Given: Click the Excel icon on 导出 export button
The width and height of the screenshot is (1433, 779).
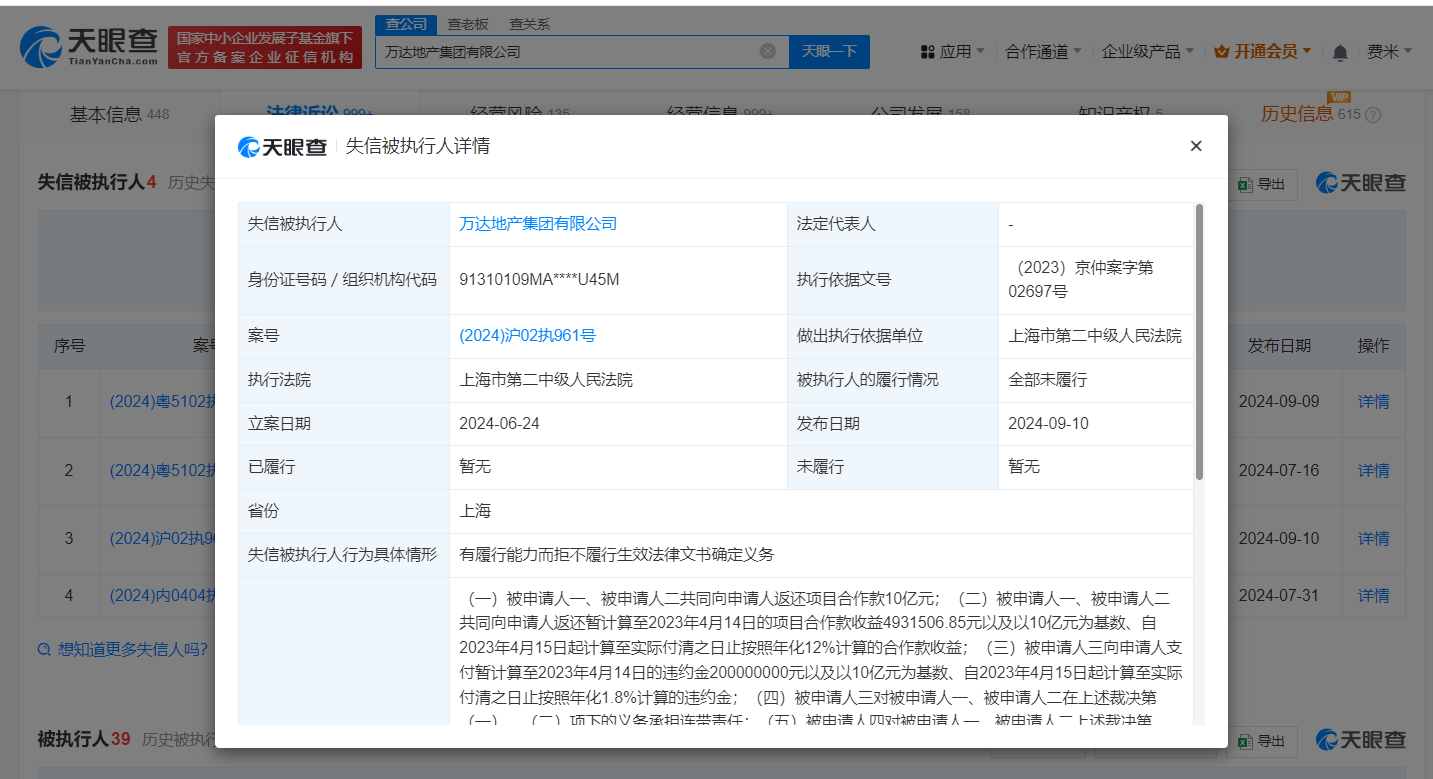Looking at the screenshot, I should tap(1246, 184).
